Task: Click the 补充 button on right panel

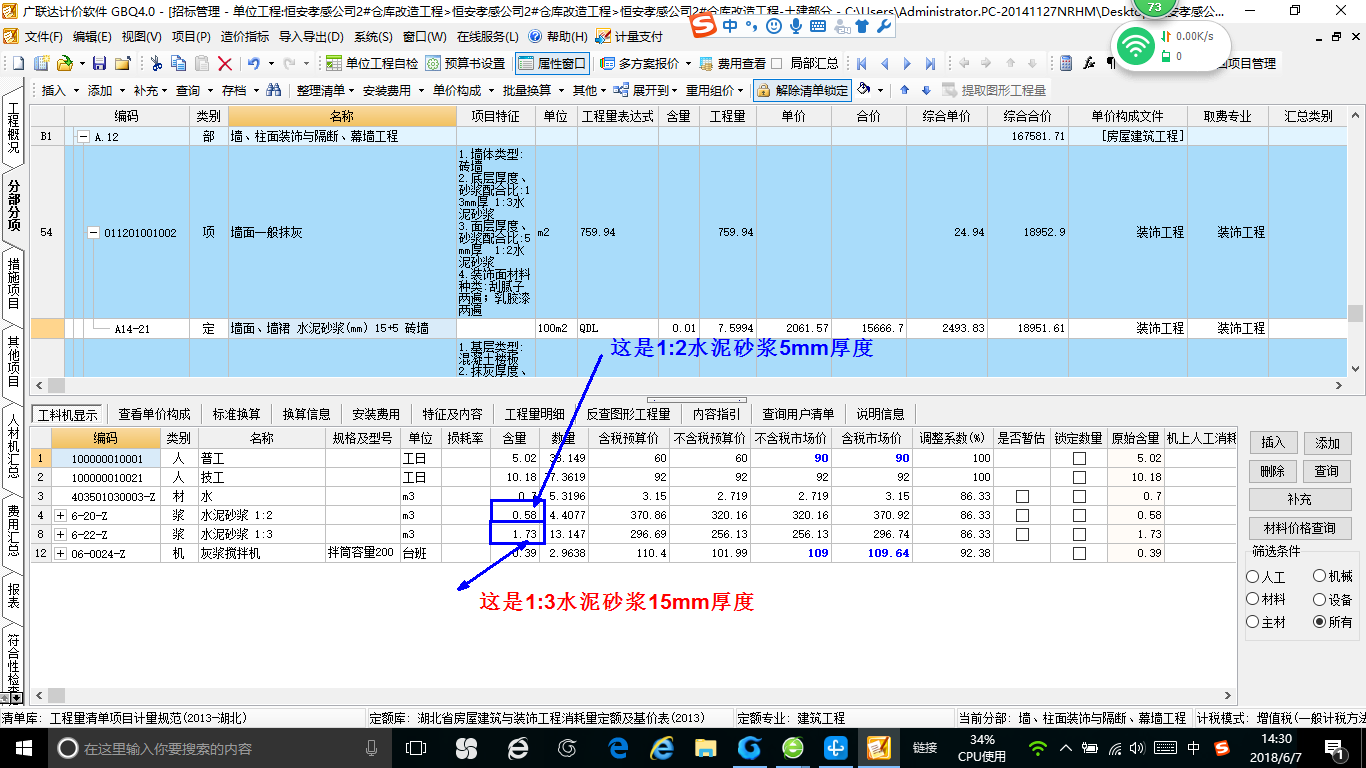Action: 1299,499
